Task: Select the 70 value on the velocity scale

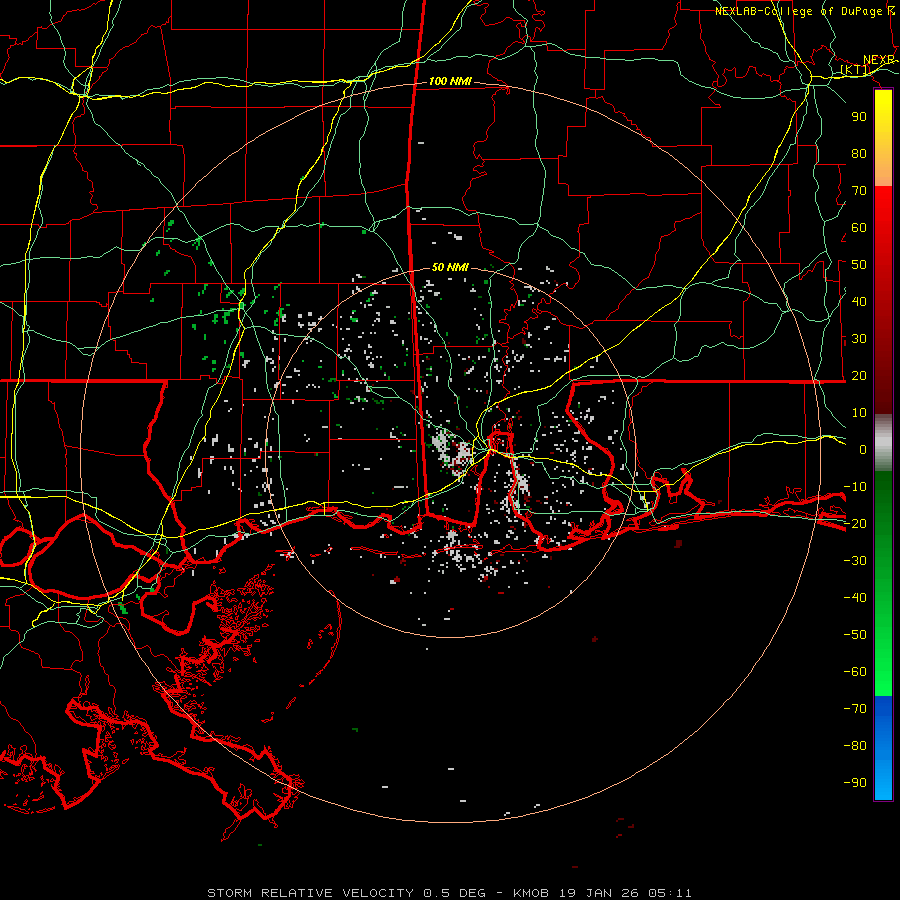Action: point(859,191)
